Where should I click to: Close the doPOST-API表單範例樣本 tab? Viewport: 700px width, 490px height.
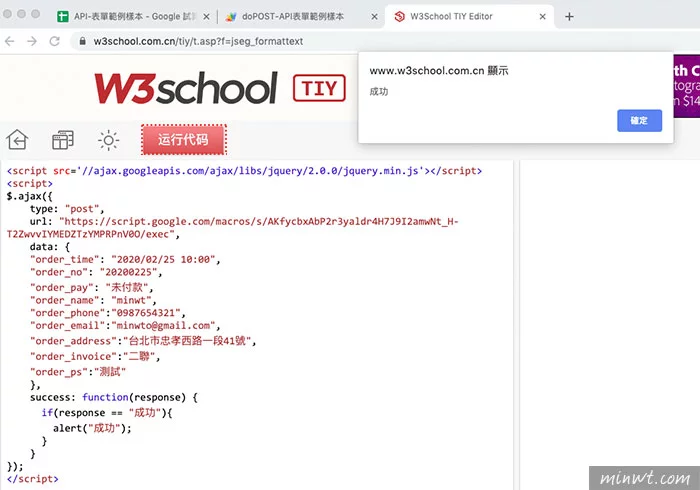(x=375, y=17)
